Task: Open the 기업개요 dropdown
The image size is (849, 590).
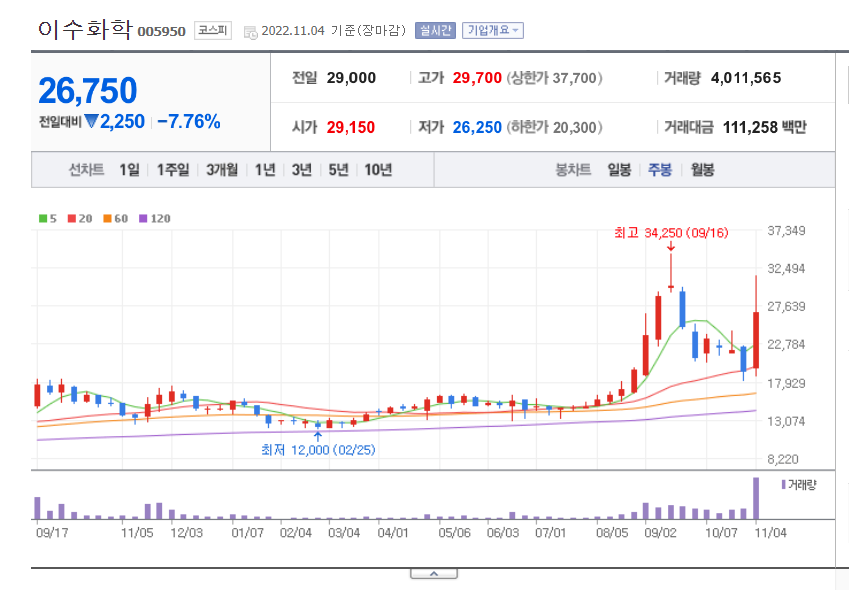Action: (x=493, y=30)
